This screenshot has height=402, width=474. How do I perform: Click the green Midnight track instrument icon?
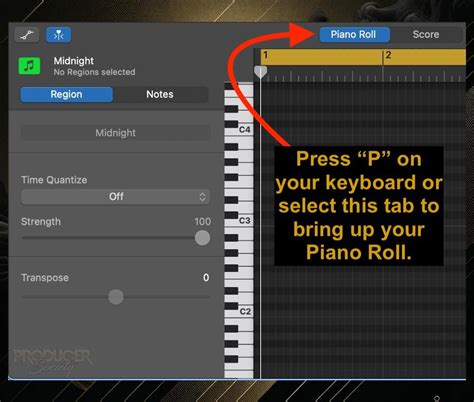click(x=29, y=66)
